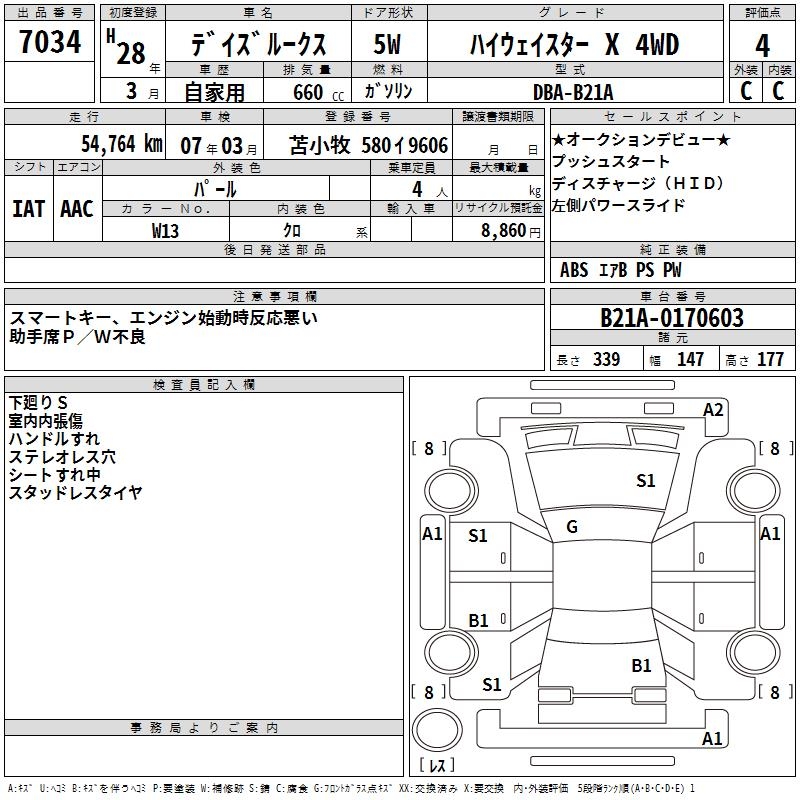
Task: Select the B1 dent mark above the lower-right wheel
Action: pyautogui.click(x=641, y=665)
